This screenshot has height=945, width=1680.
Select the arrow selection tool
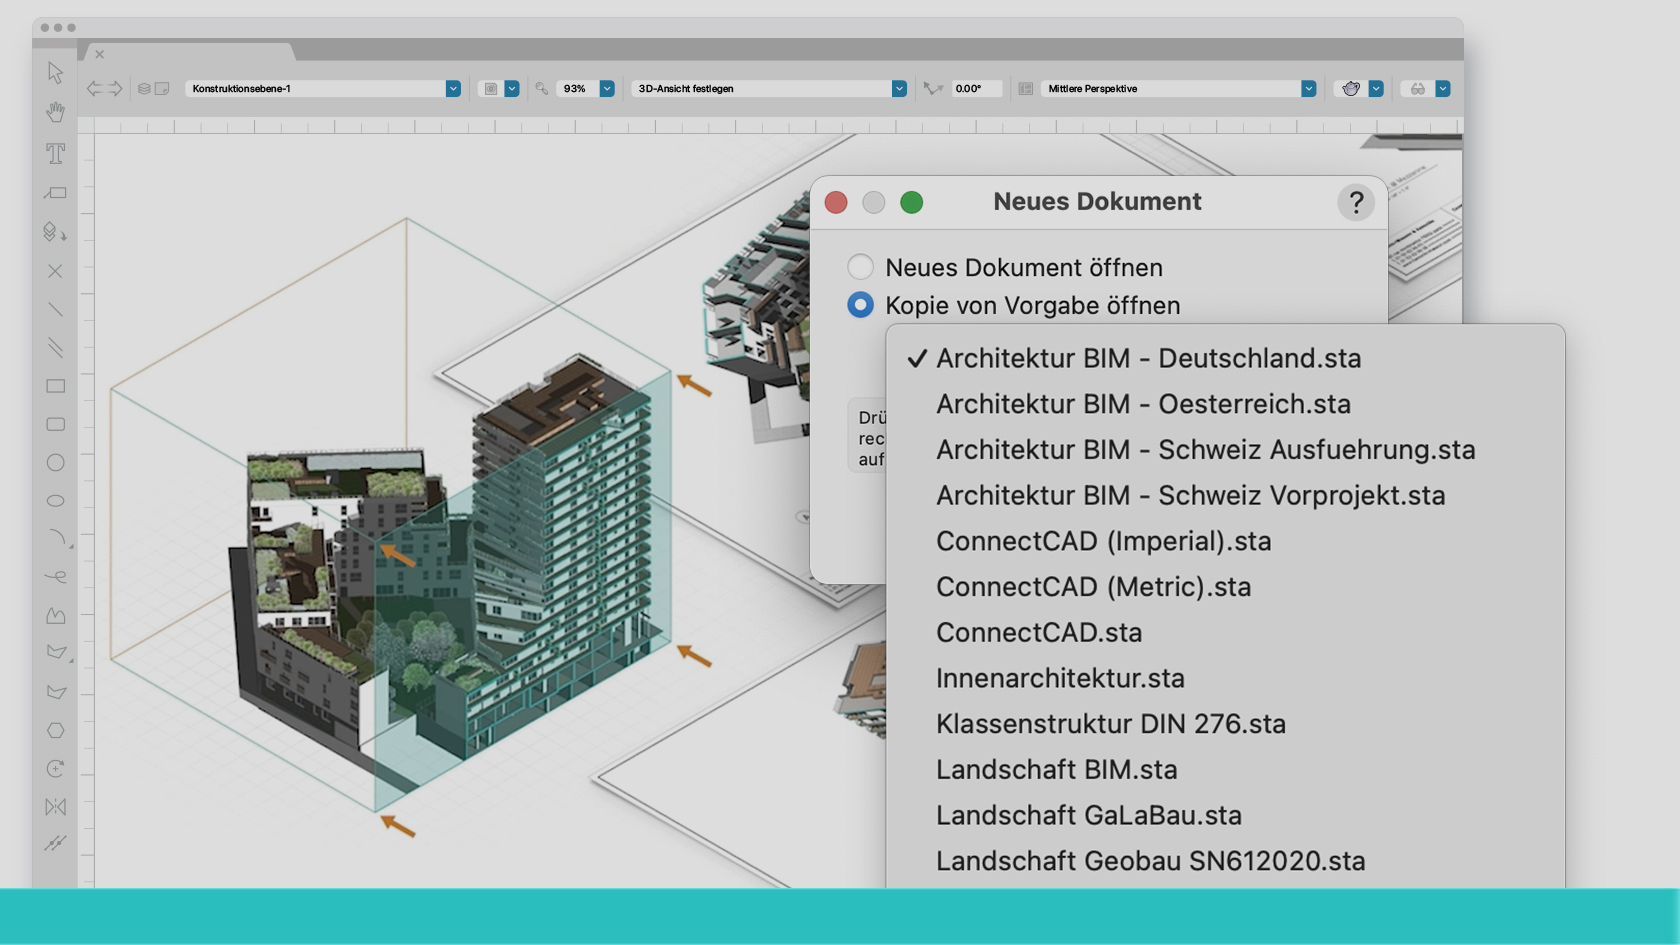click(55, 73)
